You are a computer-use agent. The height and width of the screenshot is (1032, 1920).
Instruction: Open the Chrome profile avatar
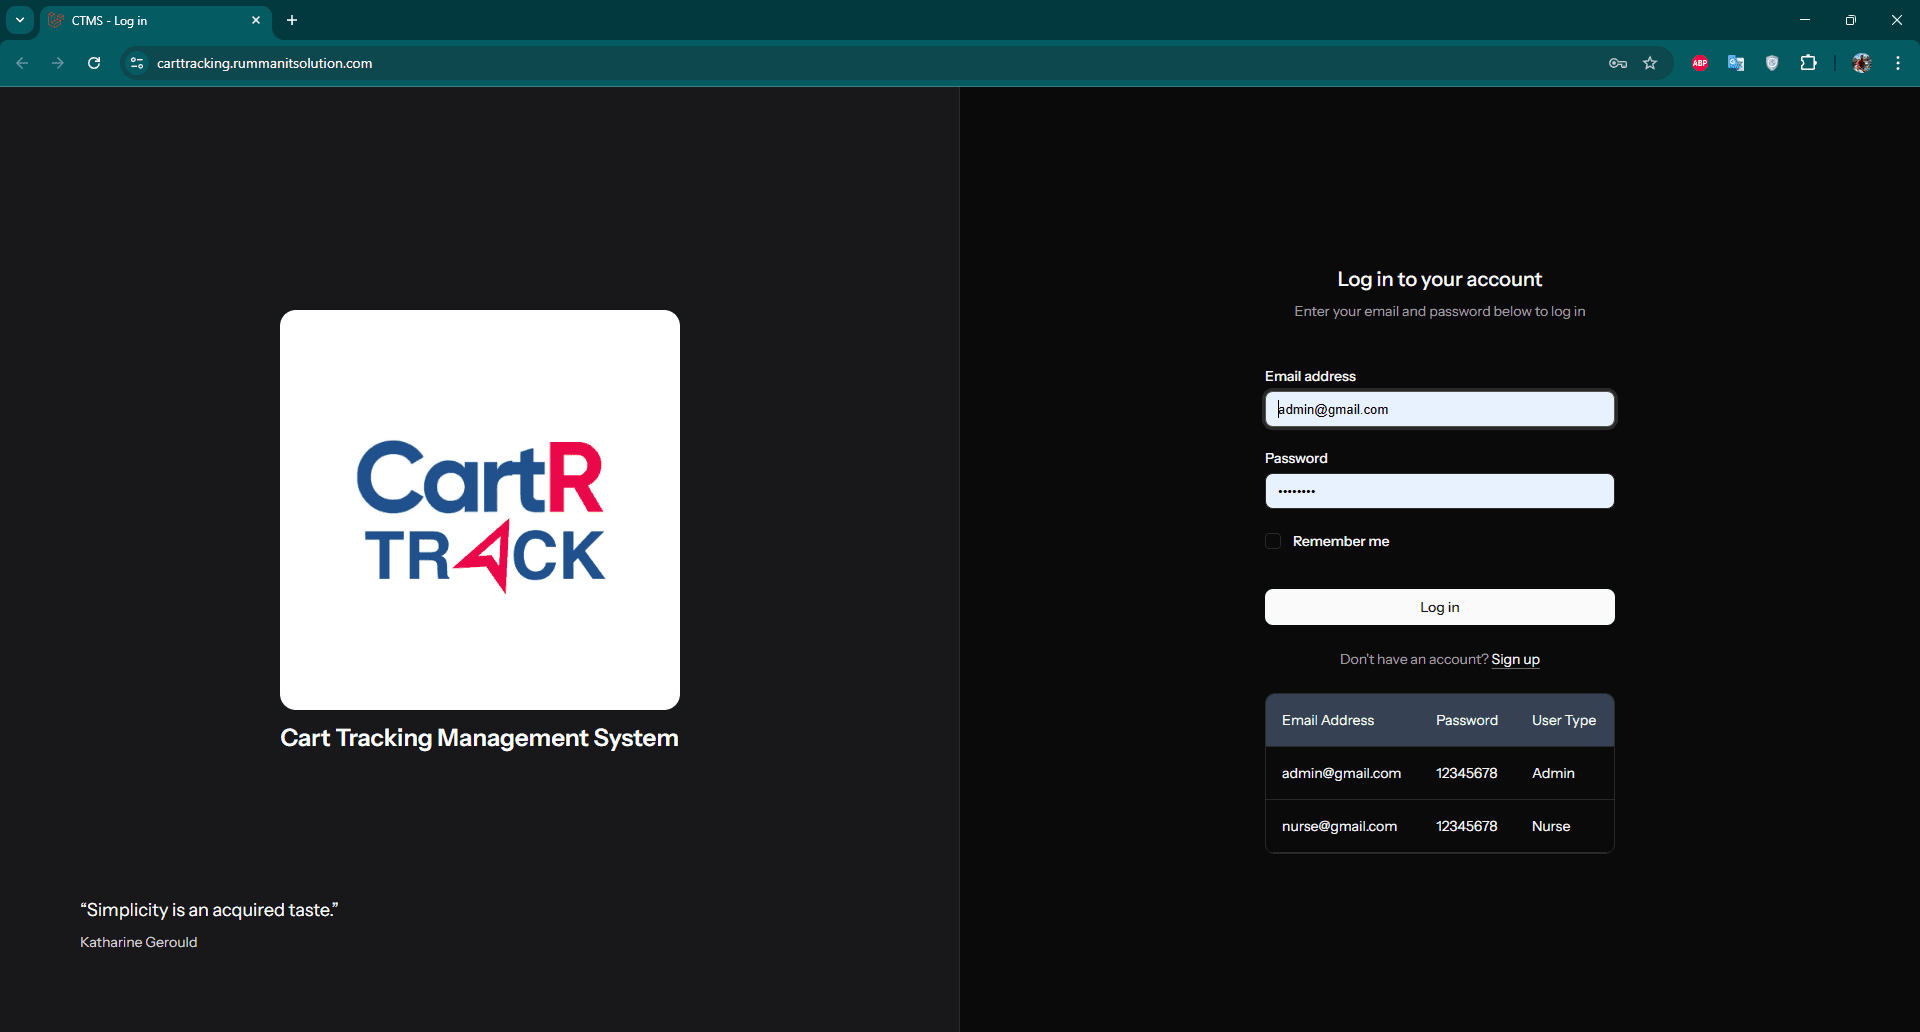point(1862,63)
